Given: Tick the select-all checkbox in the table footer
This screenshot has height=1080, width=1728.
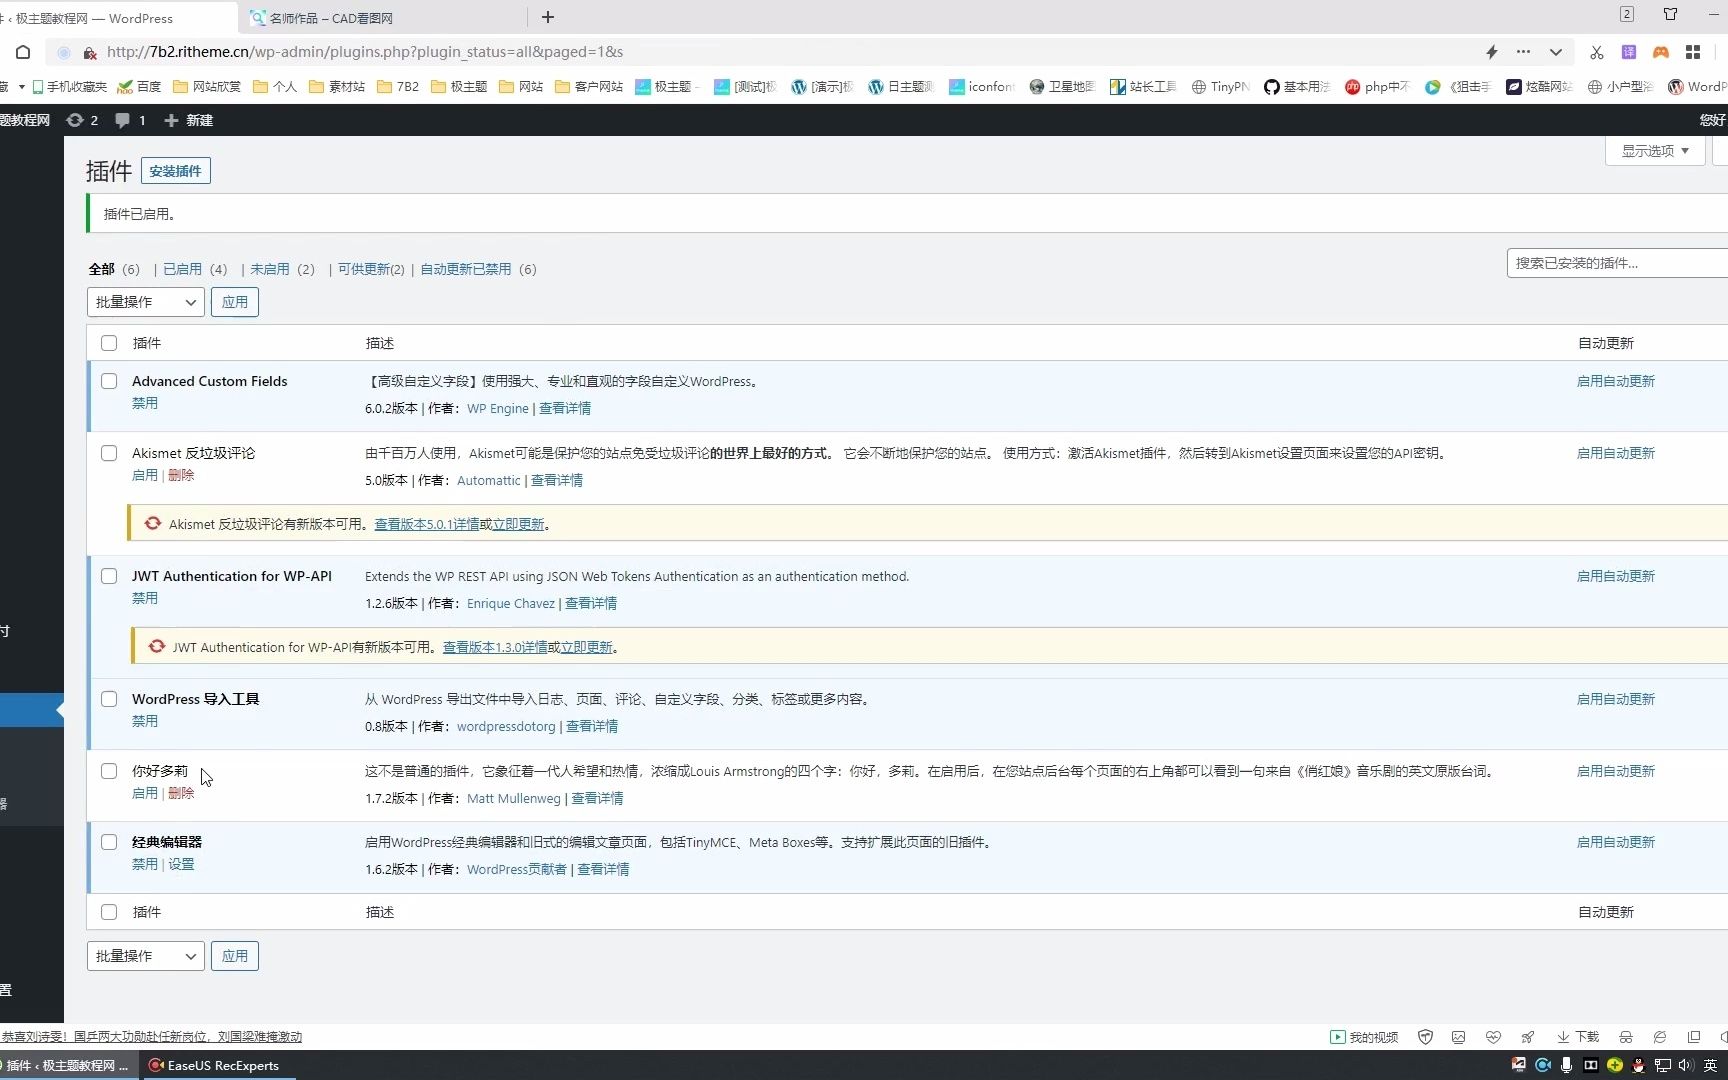Looking at the screenshot, I should pos(109,912).
